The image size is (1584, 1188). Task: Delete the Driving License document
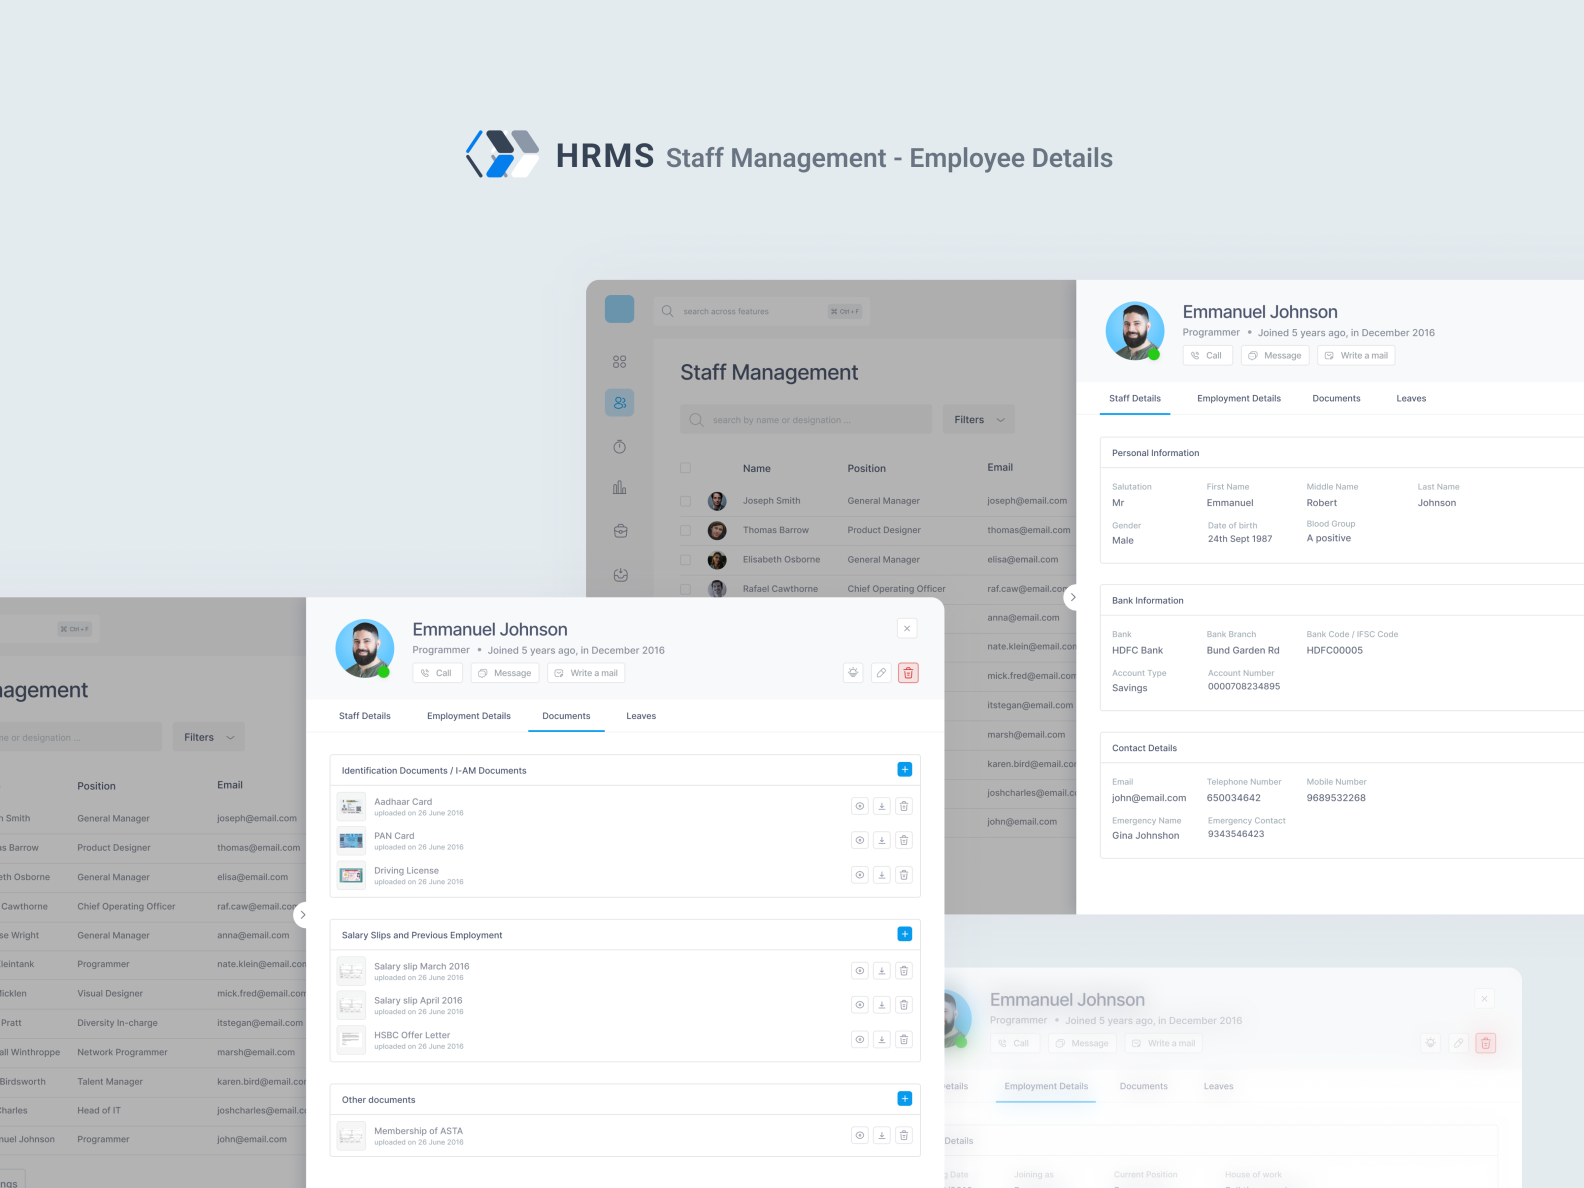(x=904, y=875)
